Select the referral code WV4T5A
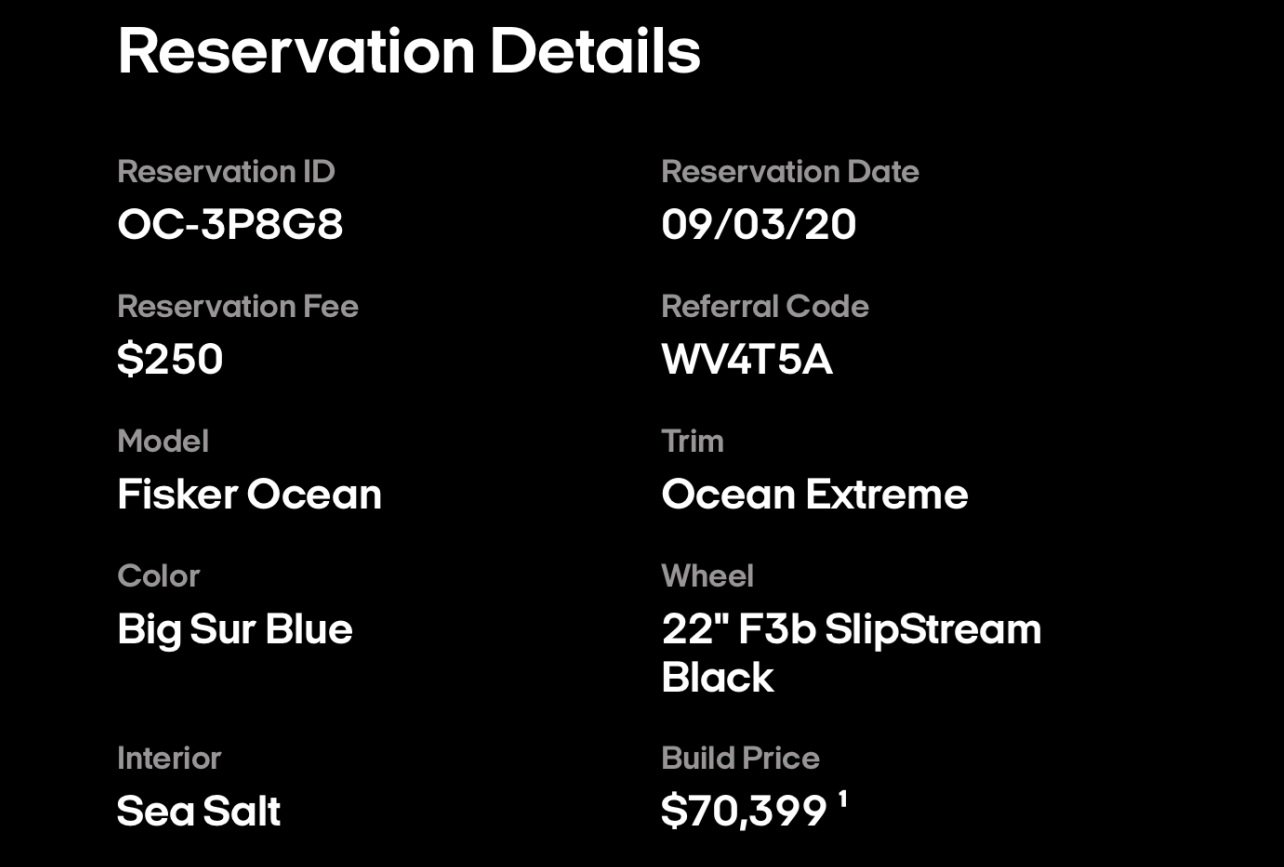The height and width of the screenshot is (867, 1284). (747, 359)
